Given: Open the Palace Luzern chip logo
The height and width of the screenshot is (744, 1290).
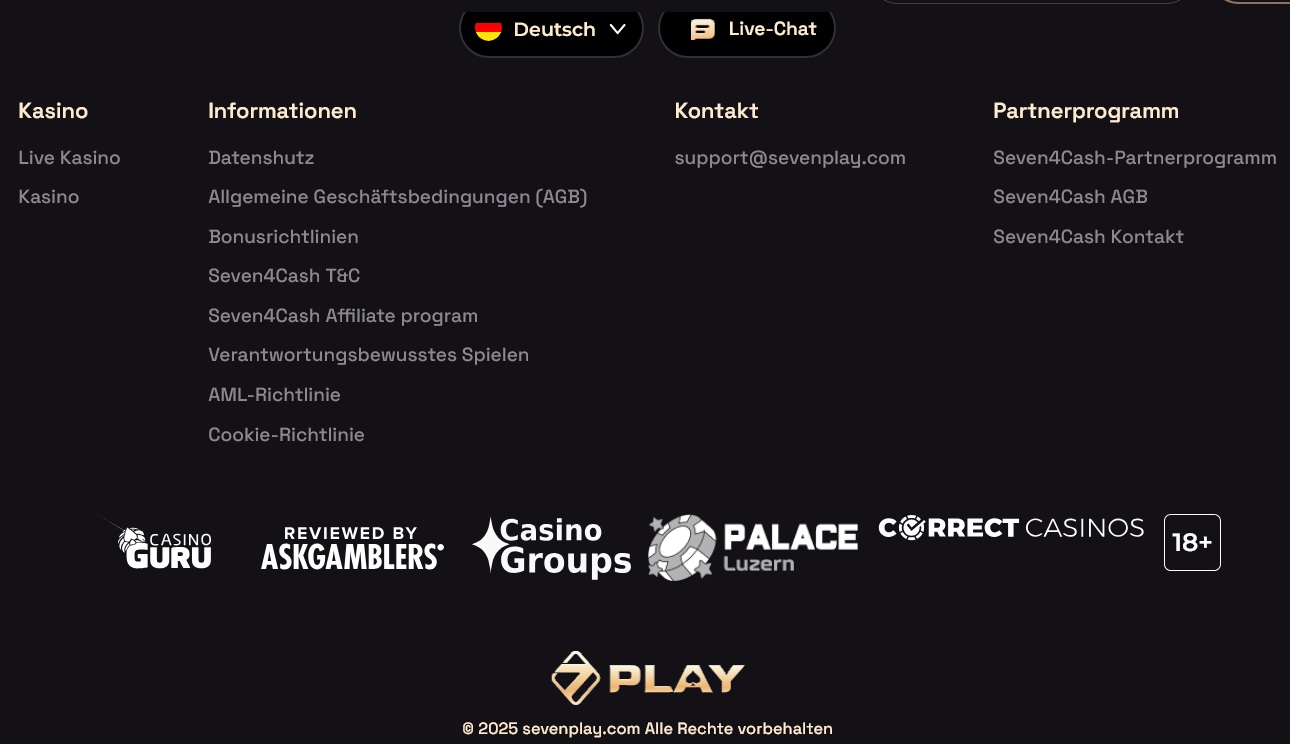Looking at the screenshot, I should pyautogui.click(x=752, y=547).
